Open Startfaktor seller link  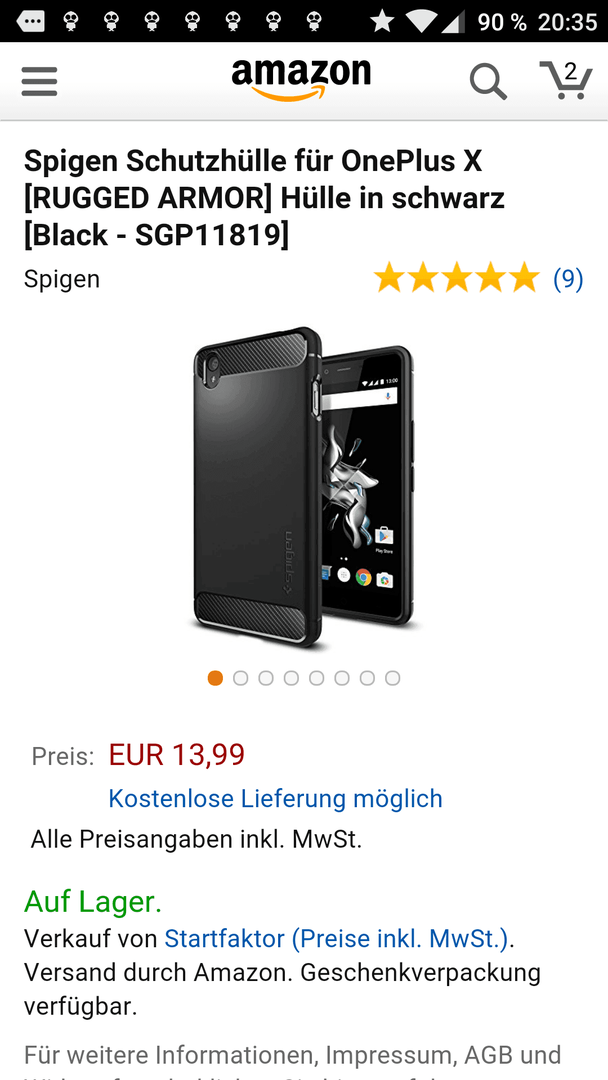pyautogui.click(x=337, y=938)
